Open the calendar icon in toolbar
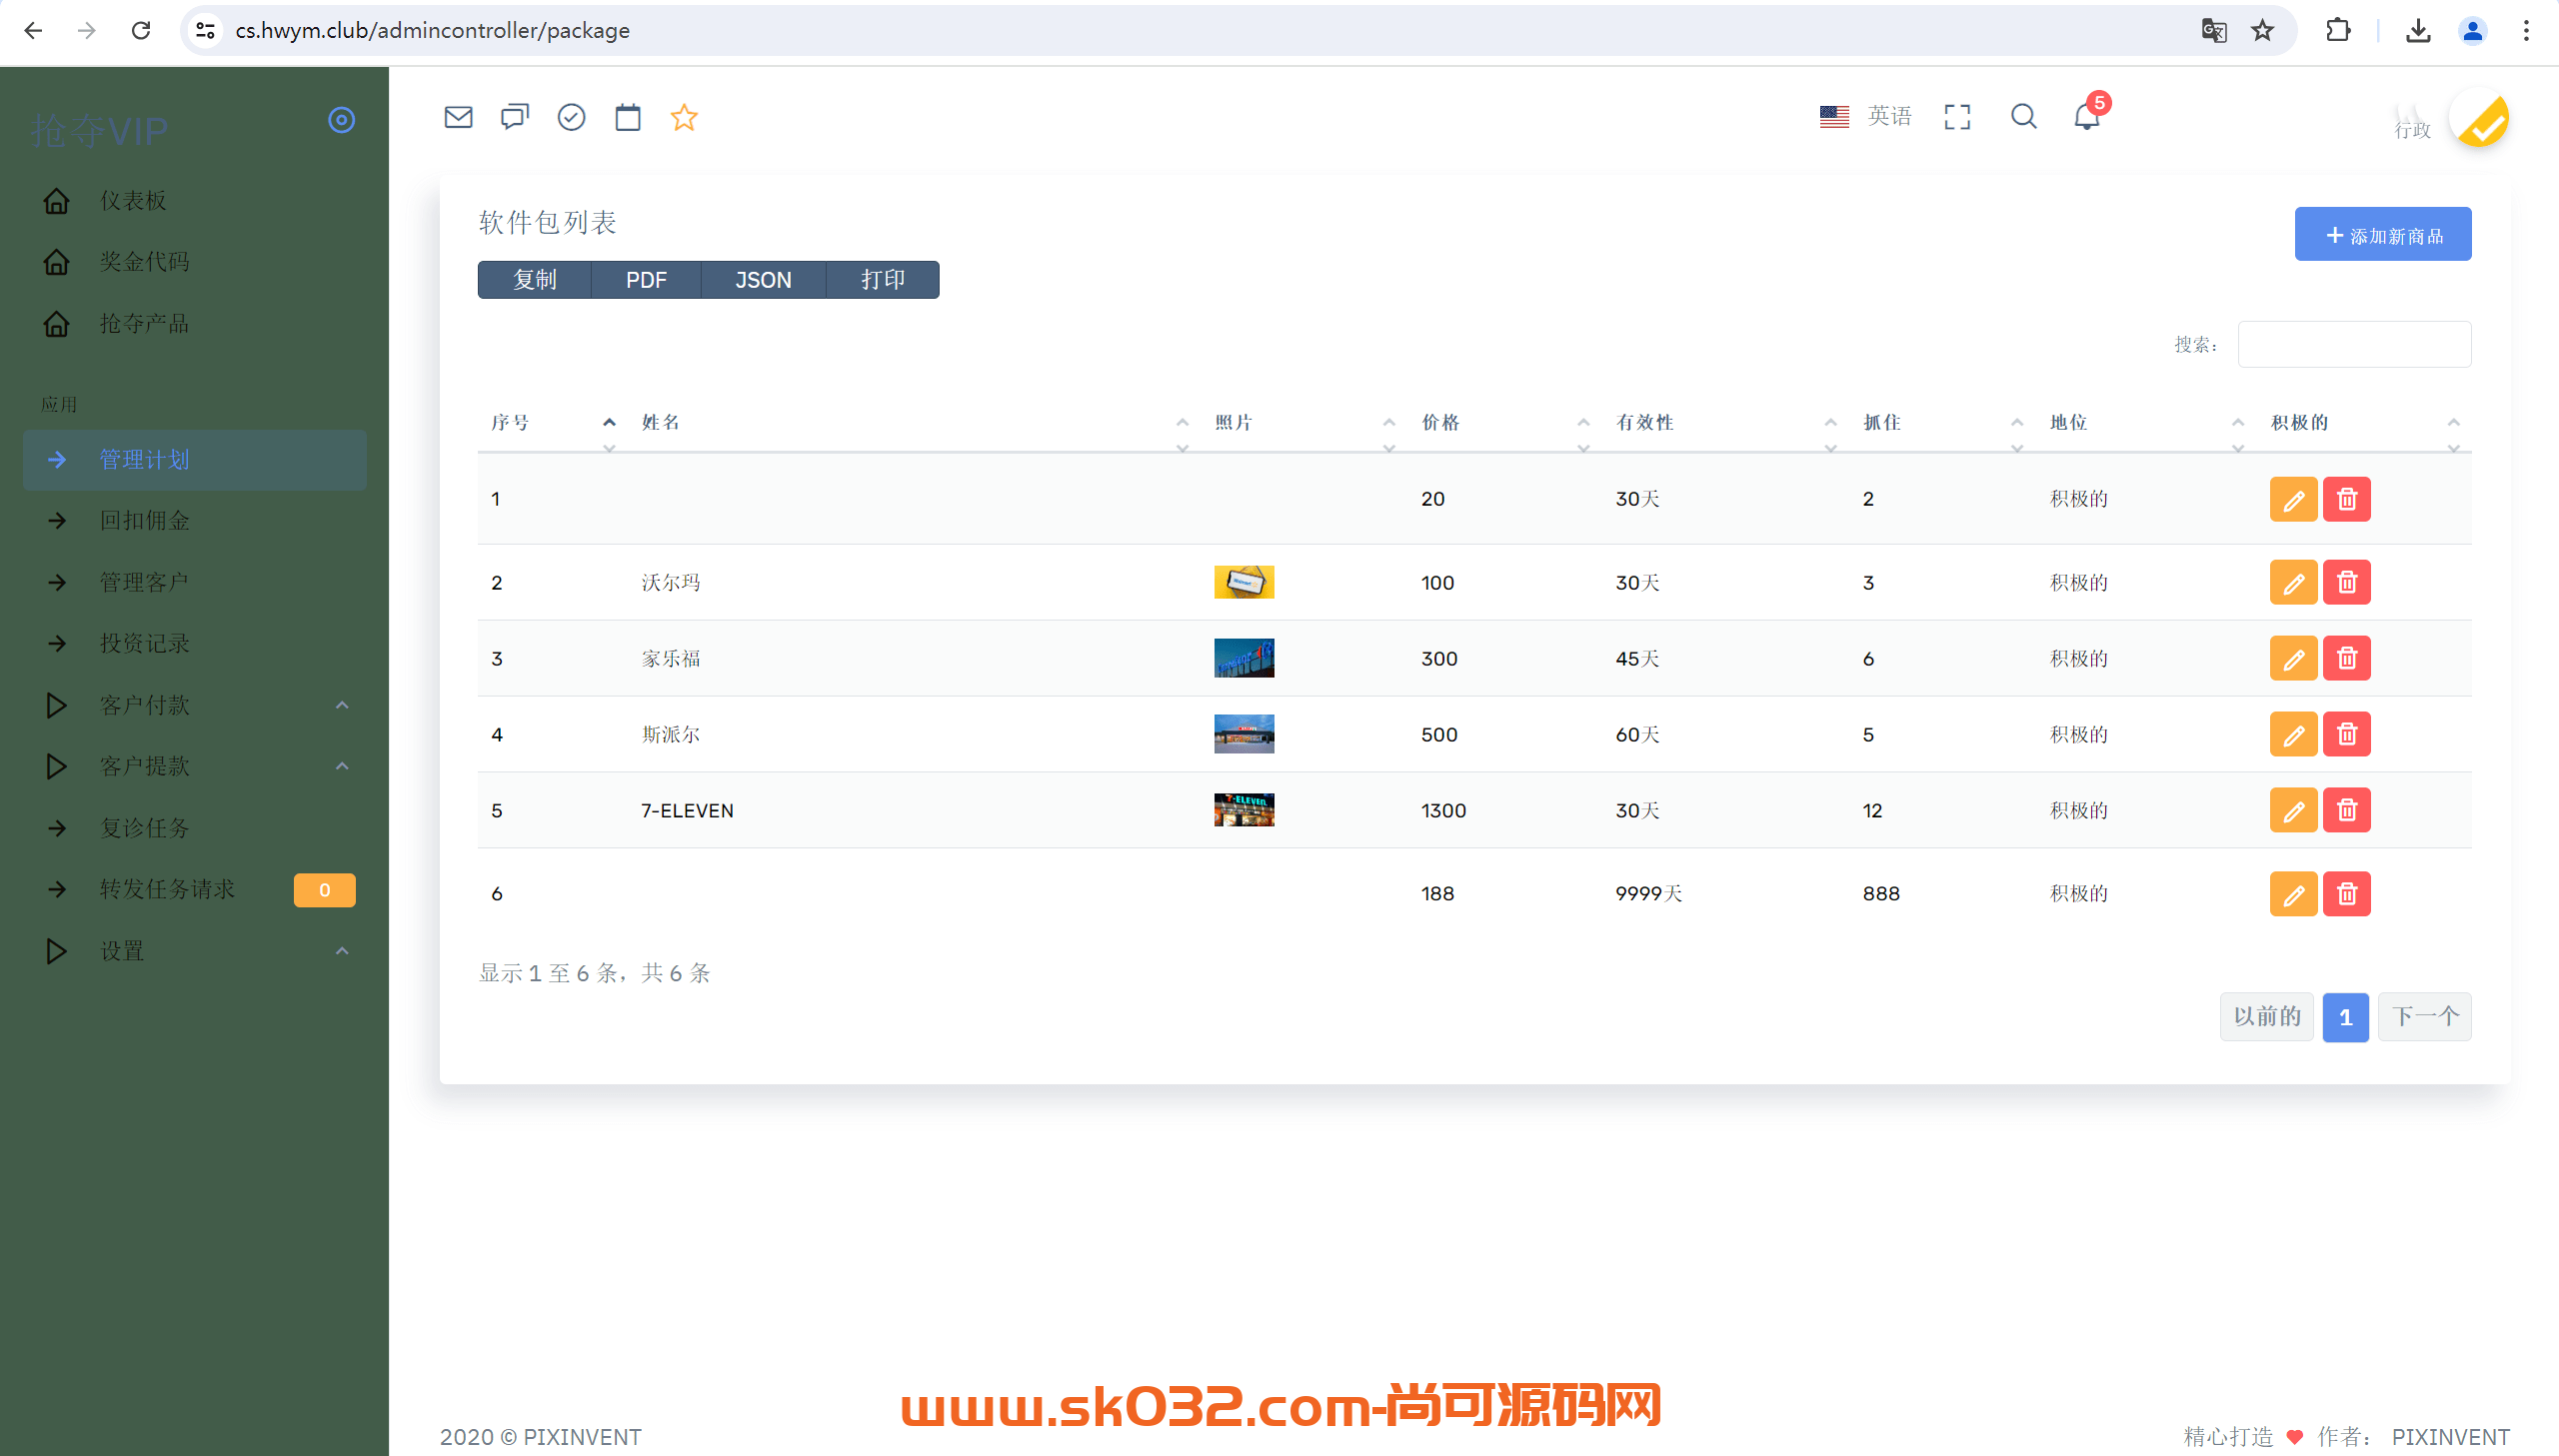Image resolution: width=2559 pixels, height=1456 pixels. [628, 118]
